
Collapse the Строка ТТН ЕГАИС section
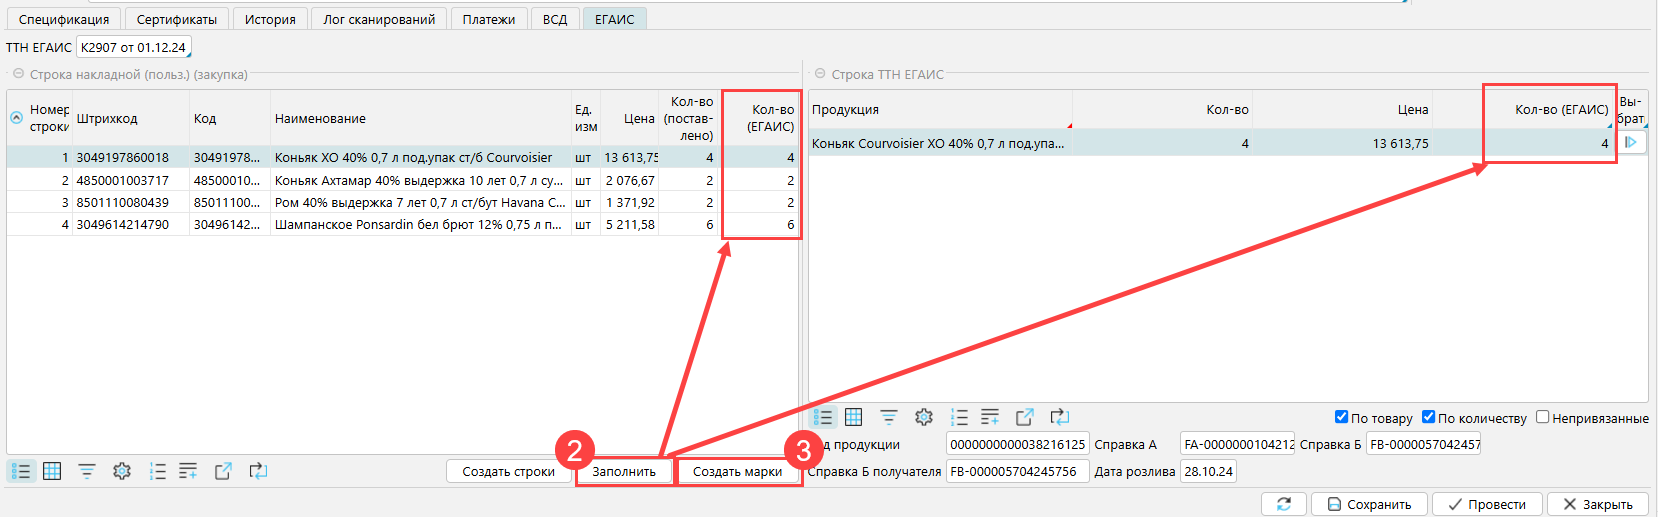[820, 74]
